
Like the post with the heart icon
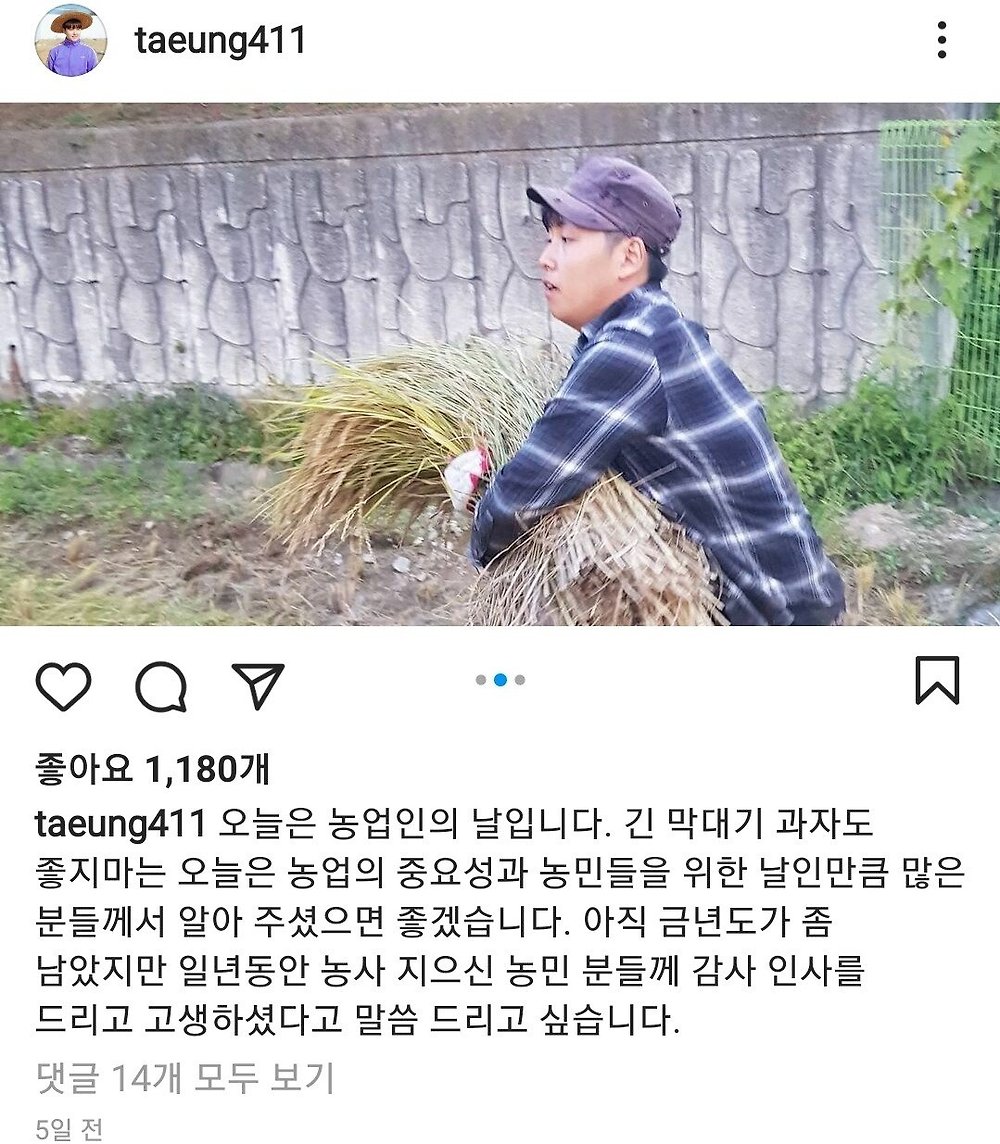(x=63, y=686)
